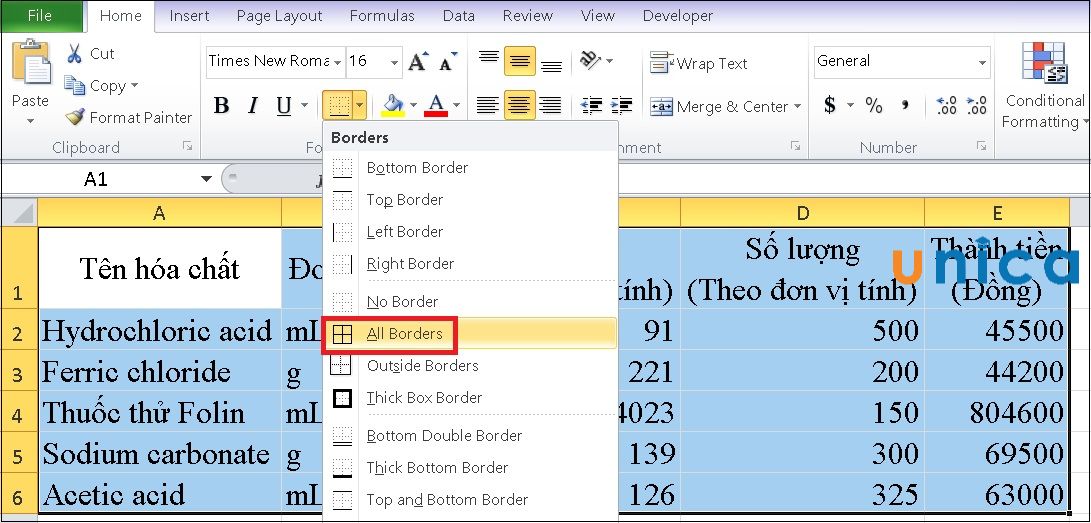This screenshot has width=1091, height=523.
Task: Select the Format Painter brush
Action: pyautogui.click(x=76, y=117)
